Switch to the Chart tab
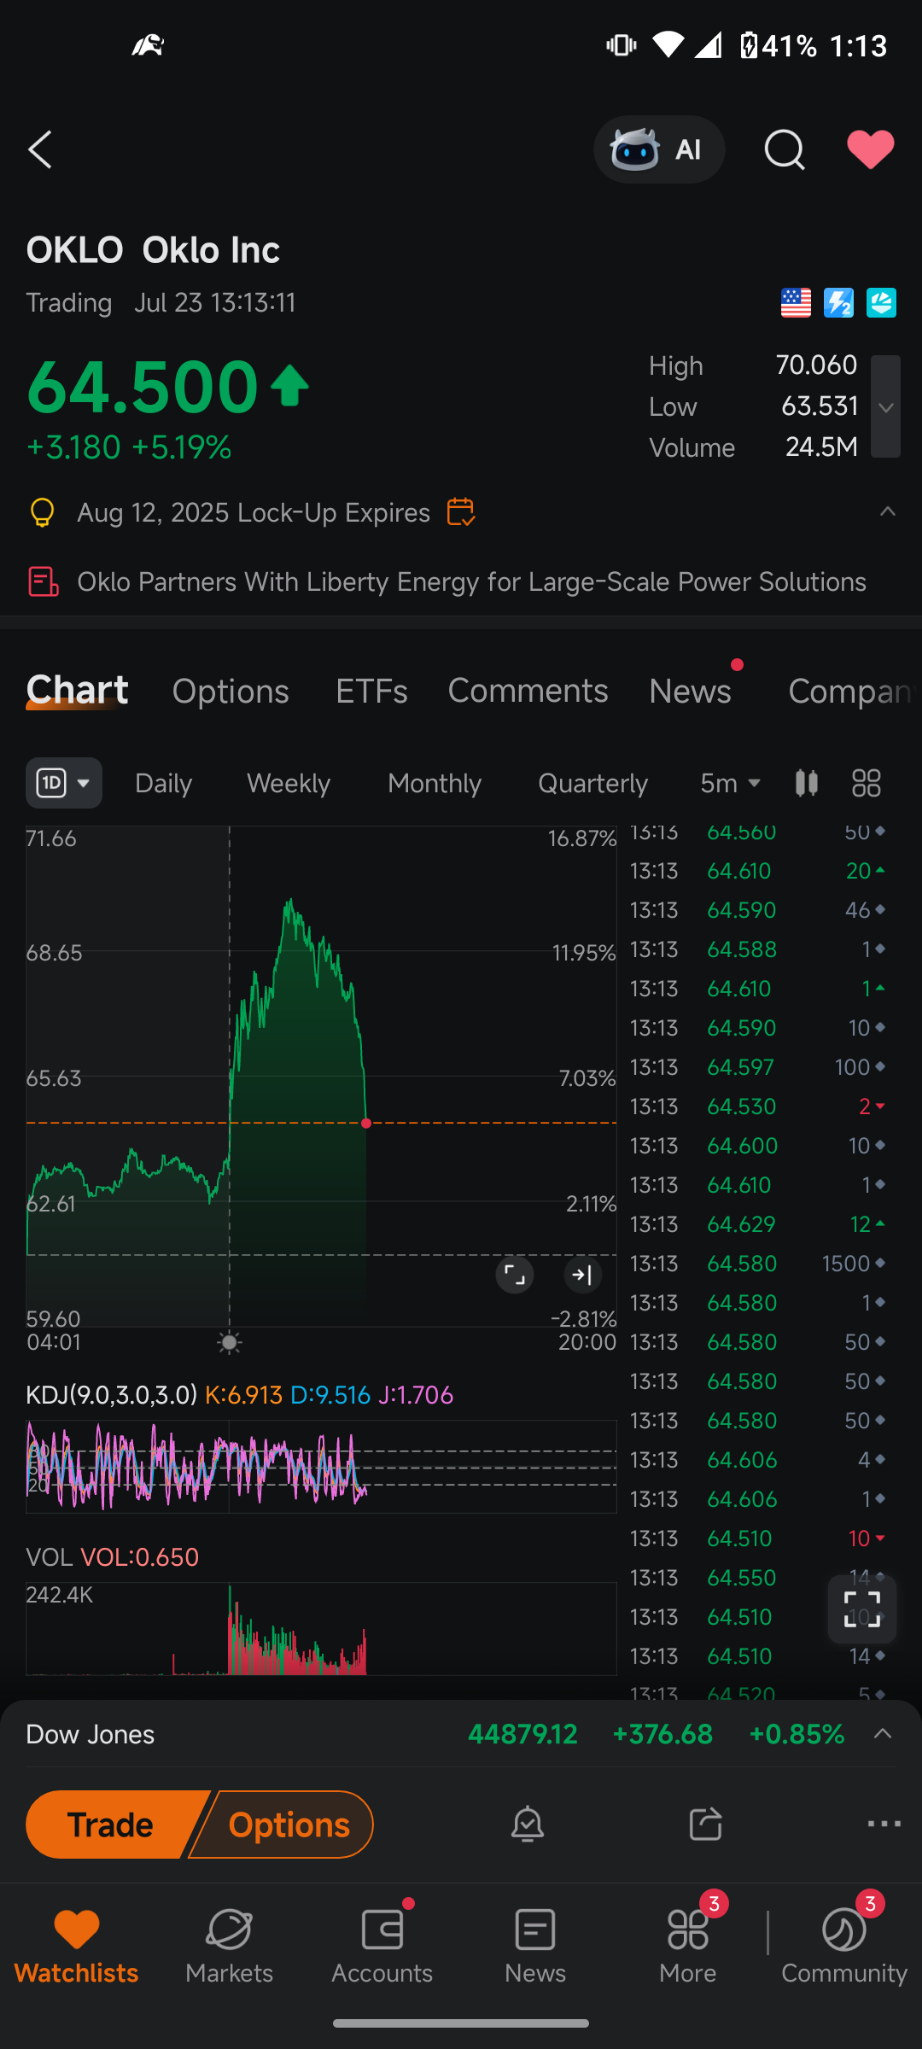922x2049 pixels. coord(77,691)
